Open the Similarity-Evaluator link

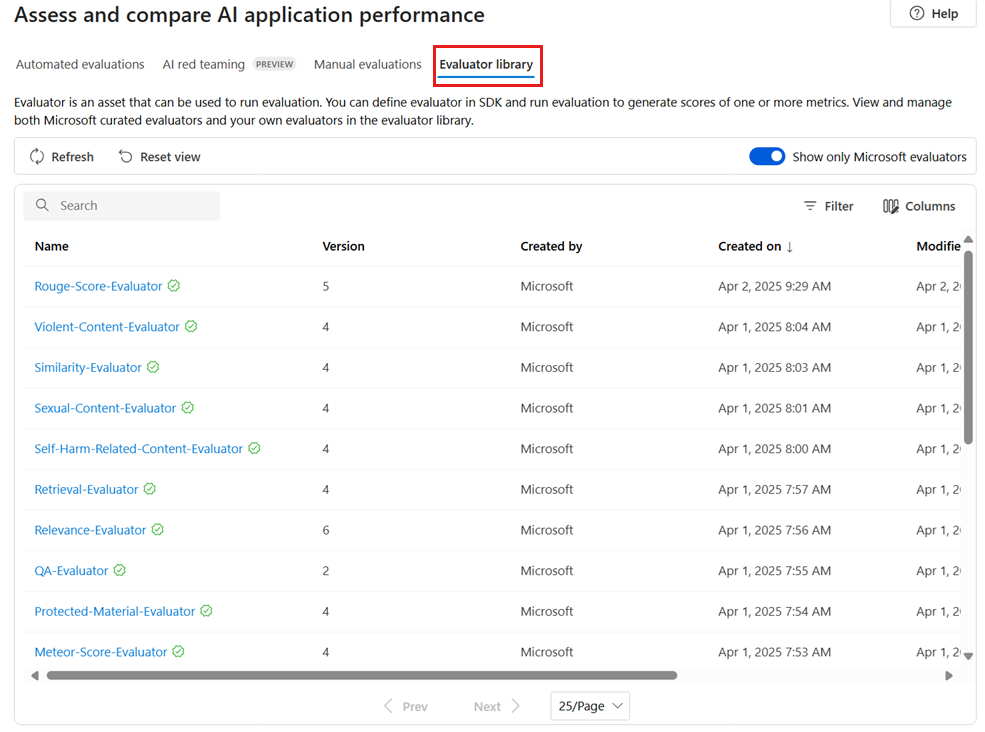pyautogui.click(x=88, y=368)
